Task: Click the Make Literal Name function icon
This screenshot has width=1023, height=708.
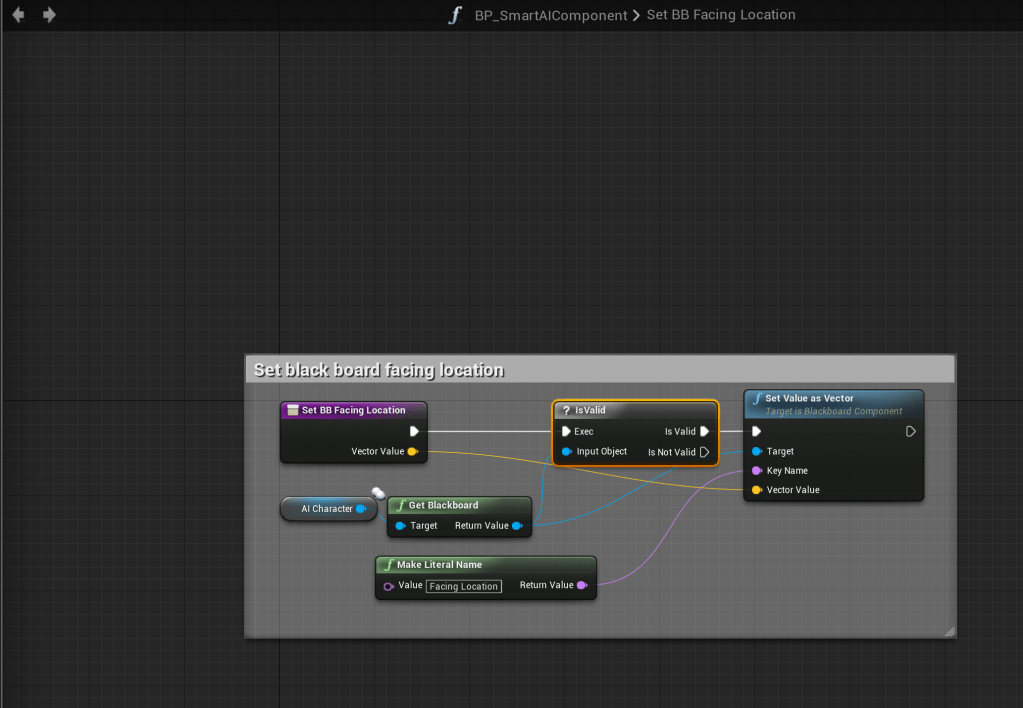Action: tap(389, 565)
